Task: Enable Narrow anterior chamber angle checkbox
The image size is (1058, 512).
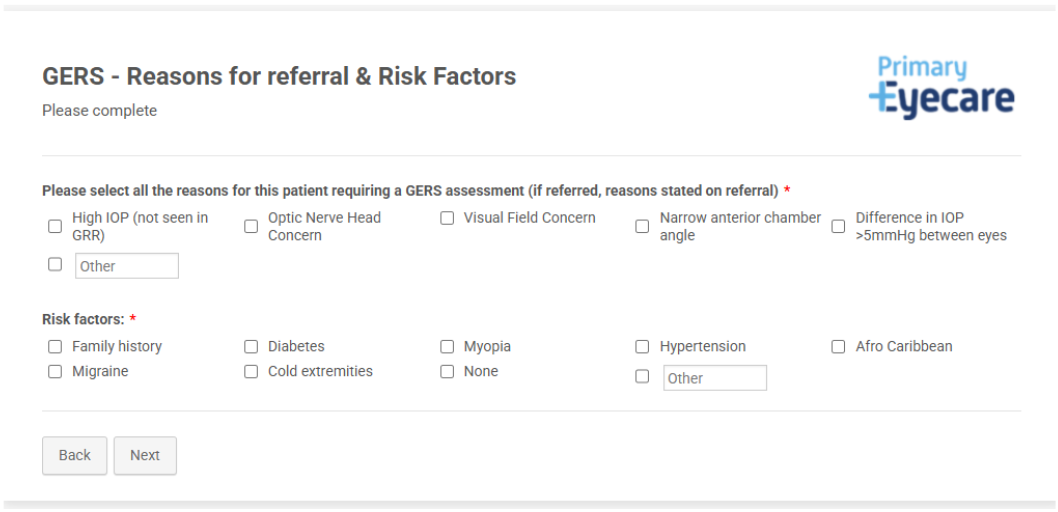Action: pyautogui.click(x=643, y=227)
